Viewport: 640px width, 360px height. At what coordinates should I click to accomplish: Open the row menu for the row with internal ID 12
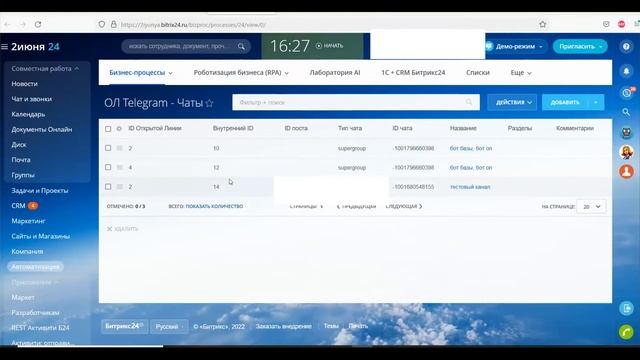click(x=120, y=167)
